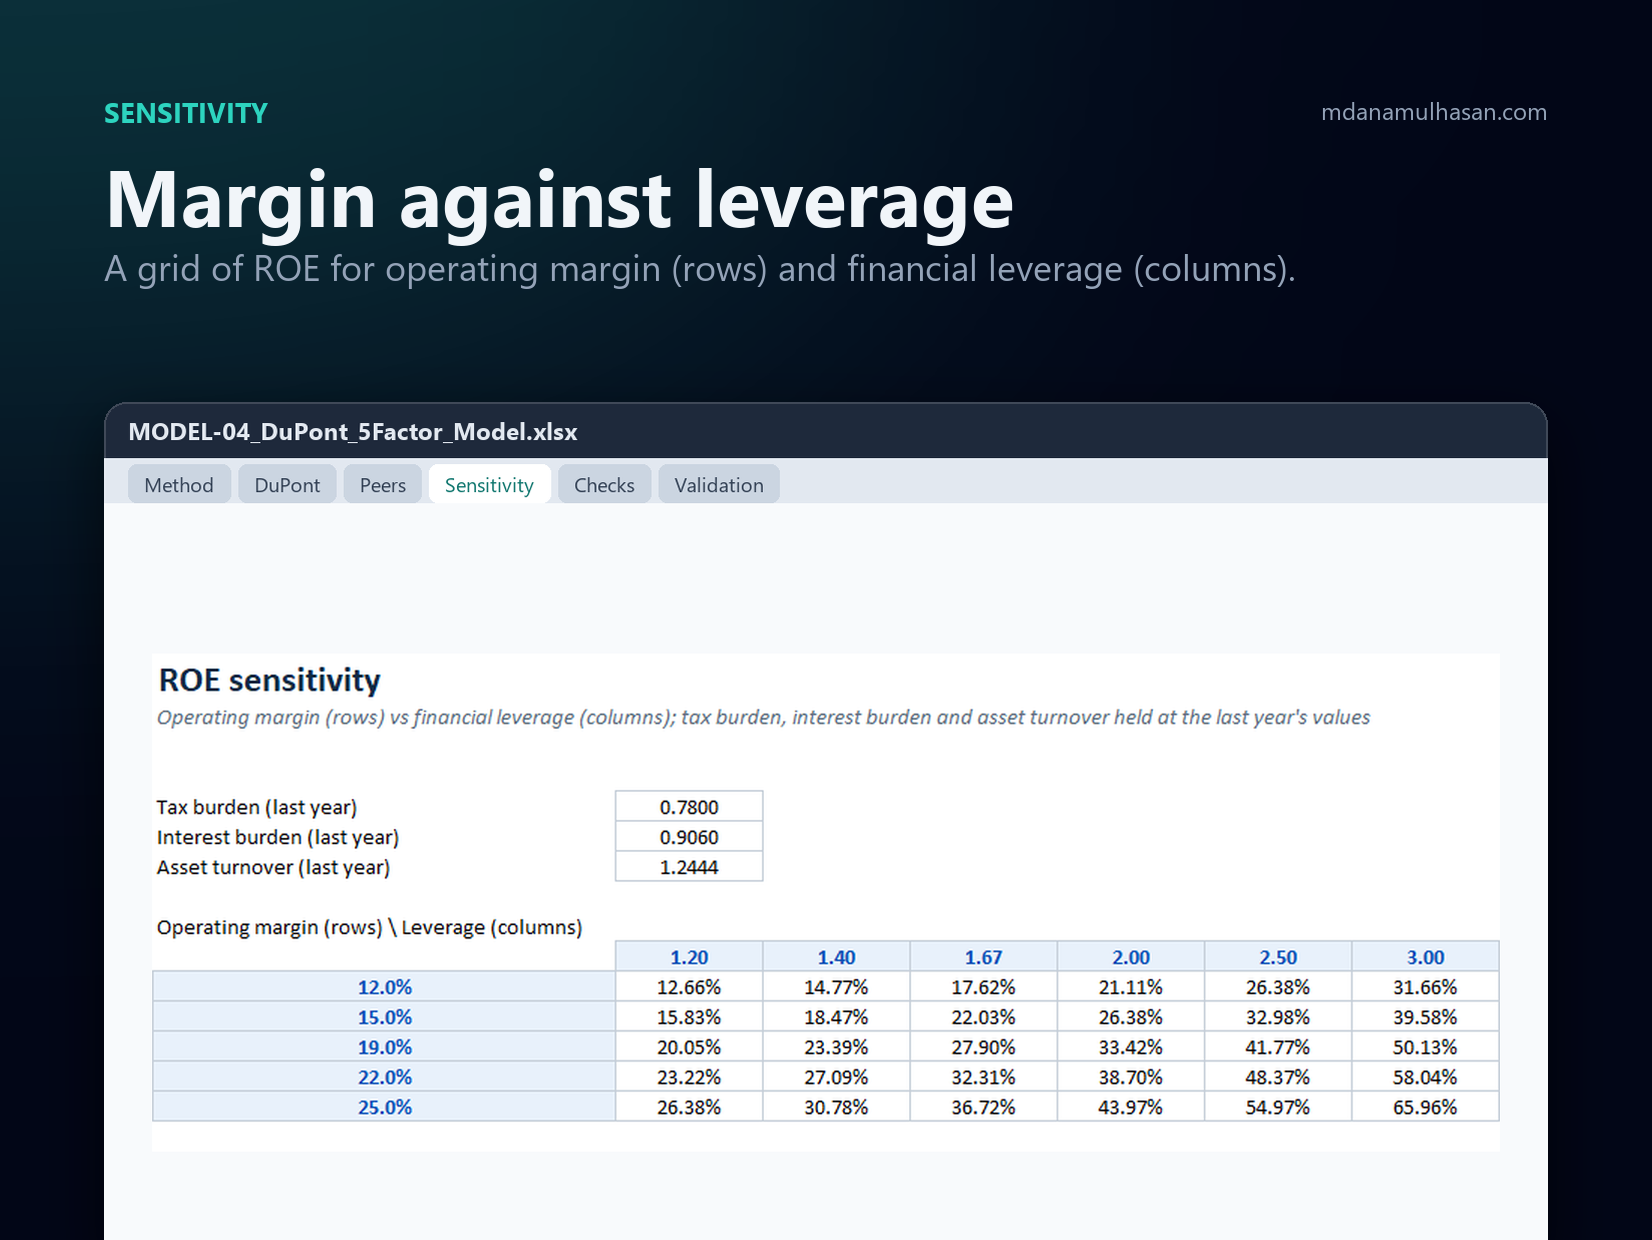Click the Interest burden (last year) label
This screenshot has width=1652, height=1240.
[x=278, y=837]
